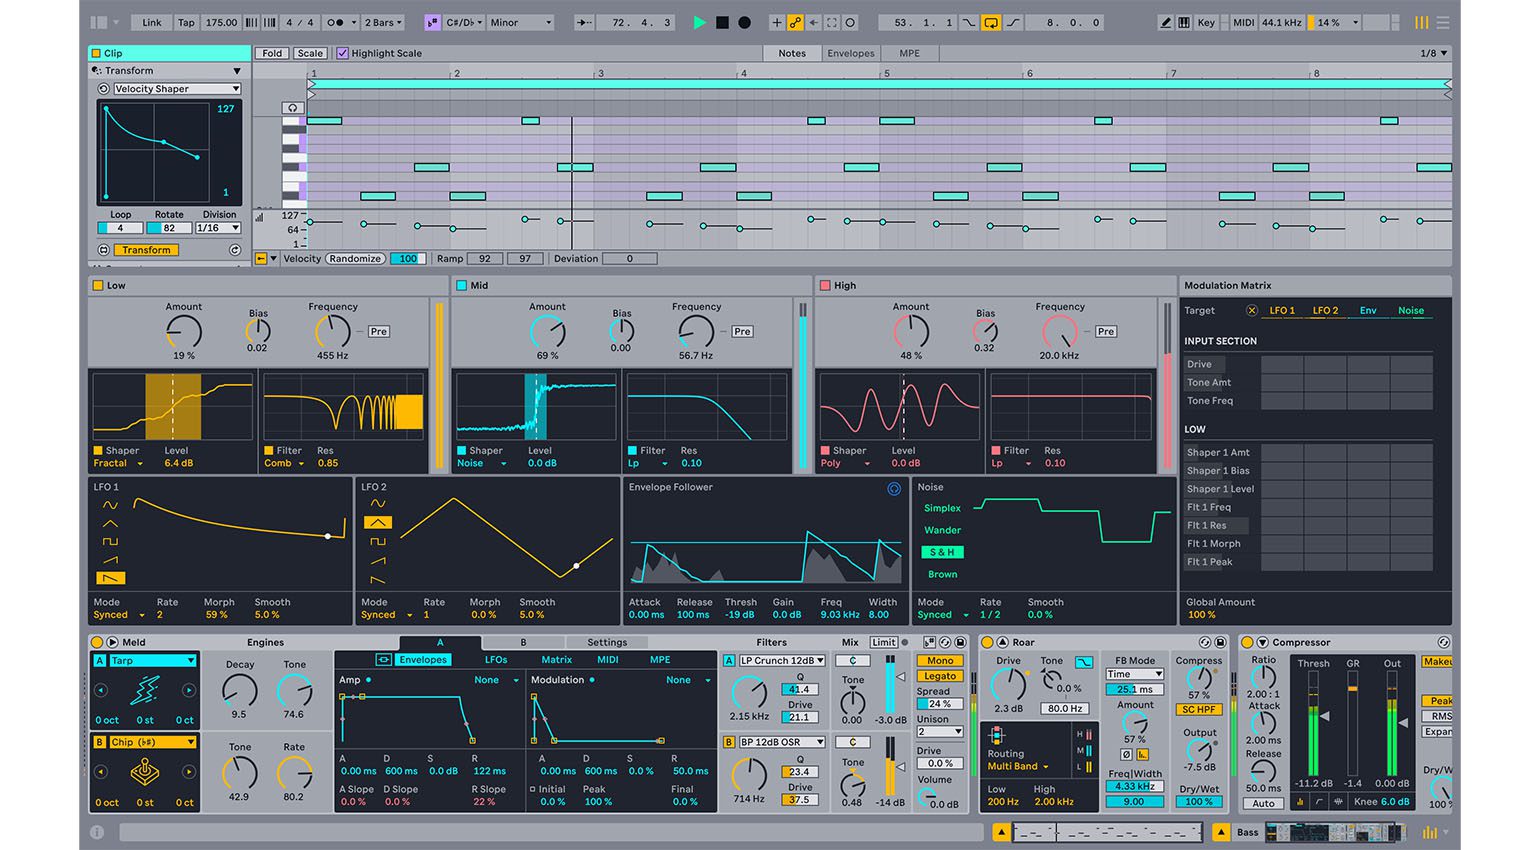Open the Minor scale dropdown

pos(520,22)
